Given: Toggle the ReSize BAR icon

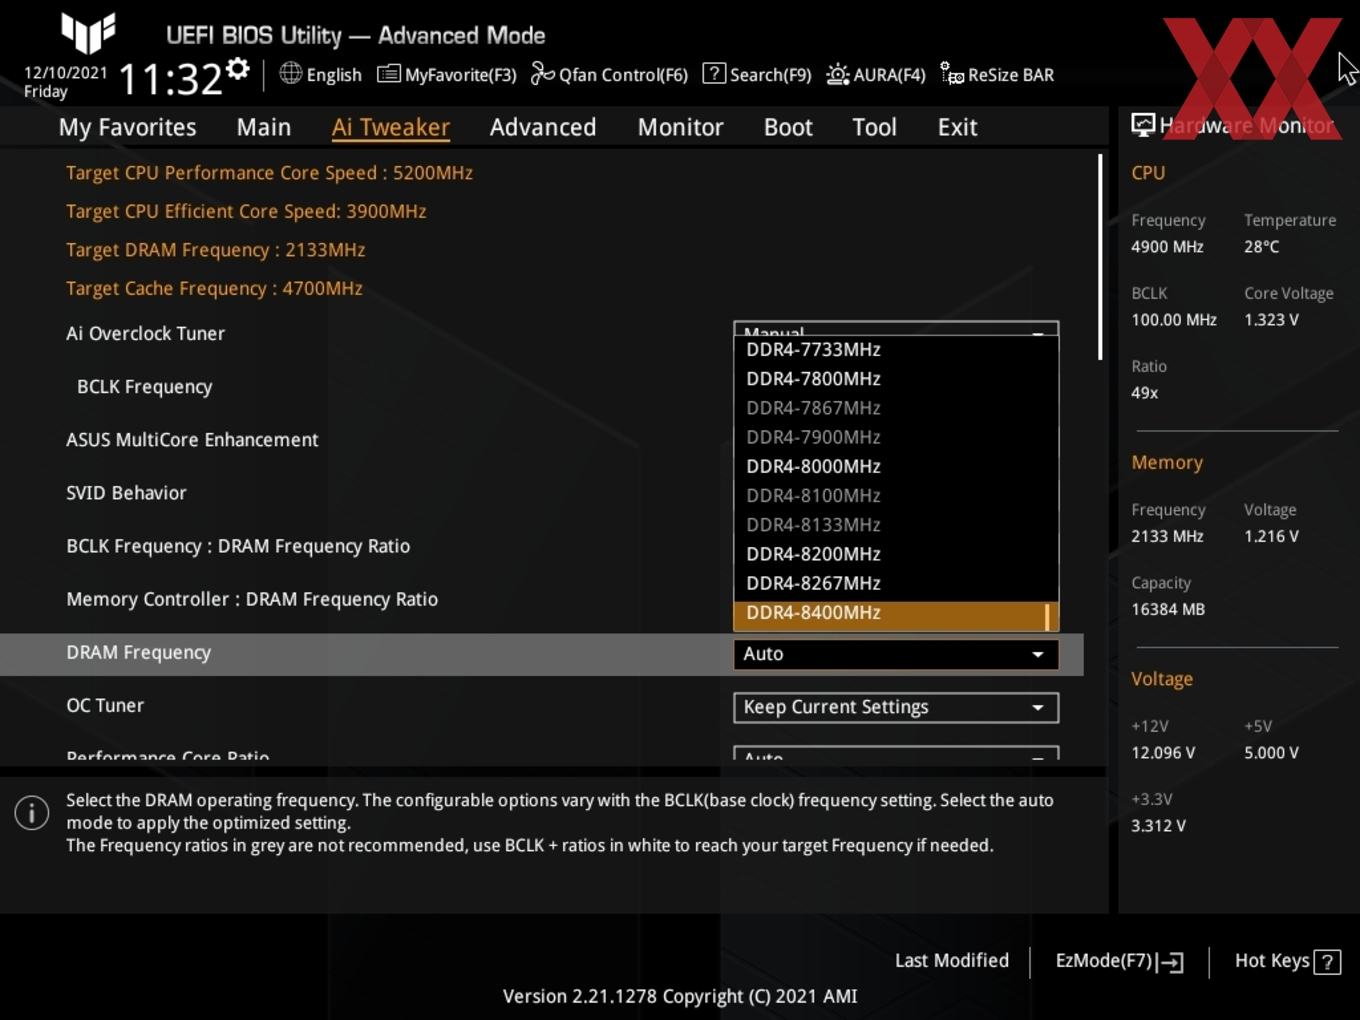Looking at the screenshot, I should pyautogui.click(x=952, y=73).
